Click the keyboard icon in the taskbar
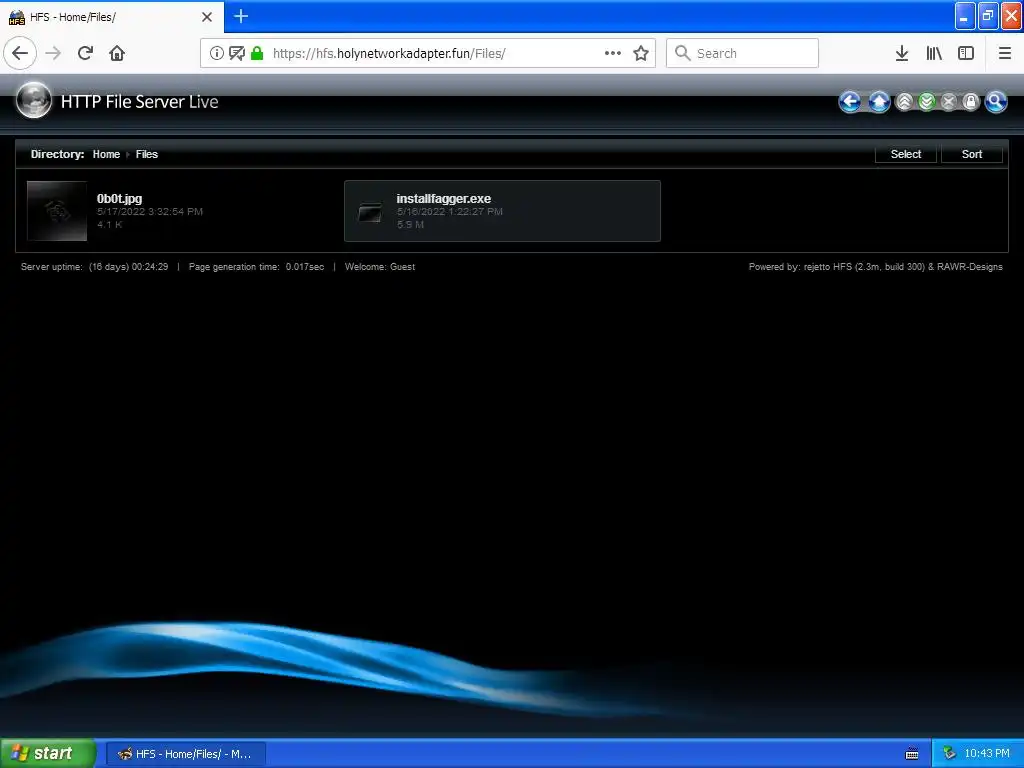The image size is (1024, 768). [912, 754]
